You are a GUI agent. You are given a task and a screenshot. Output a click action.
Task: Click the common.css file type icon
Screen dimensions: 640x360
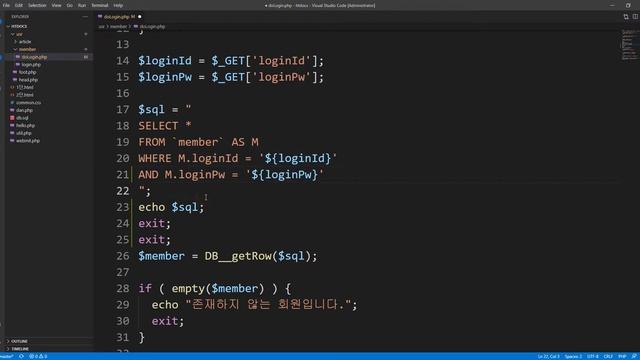pyautogui.click(x=12, y=102)
